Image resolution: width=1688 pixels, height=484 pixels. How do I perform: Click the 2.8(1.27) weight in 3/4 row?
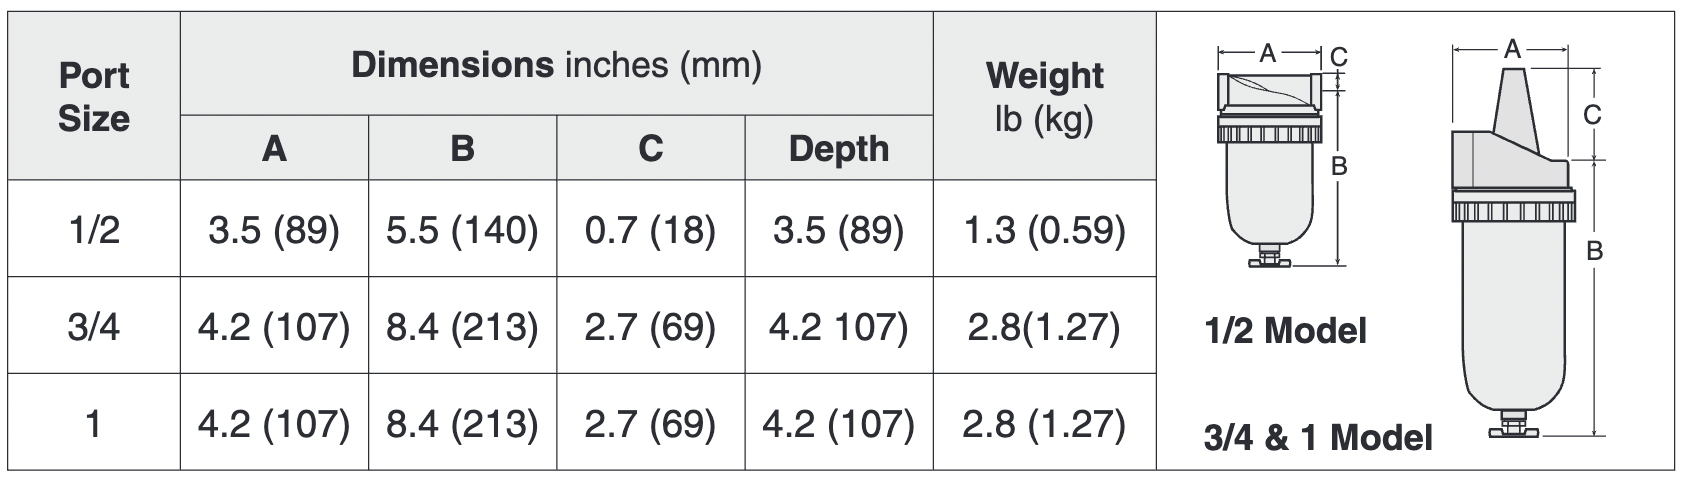point(1044,326)
